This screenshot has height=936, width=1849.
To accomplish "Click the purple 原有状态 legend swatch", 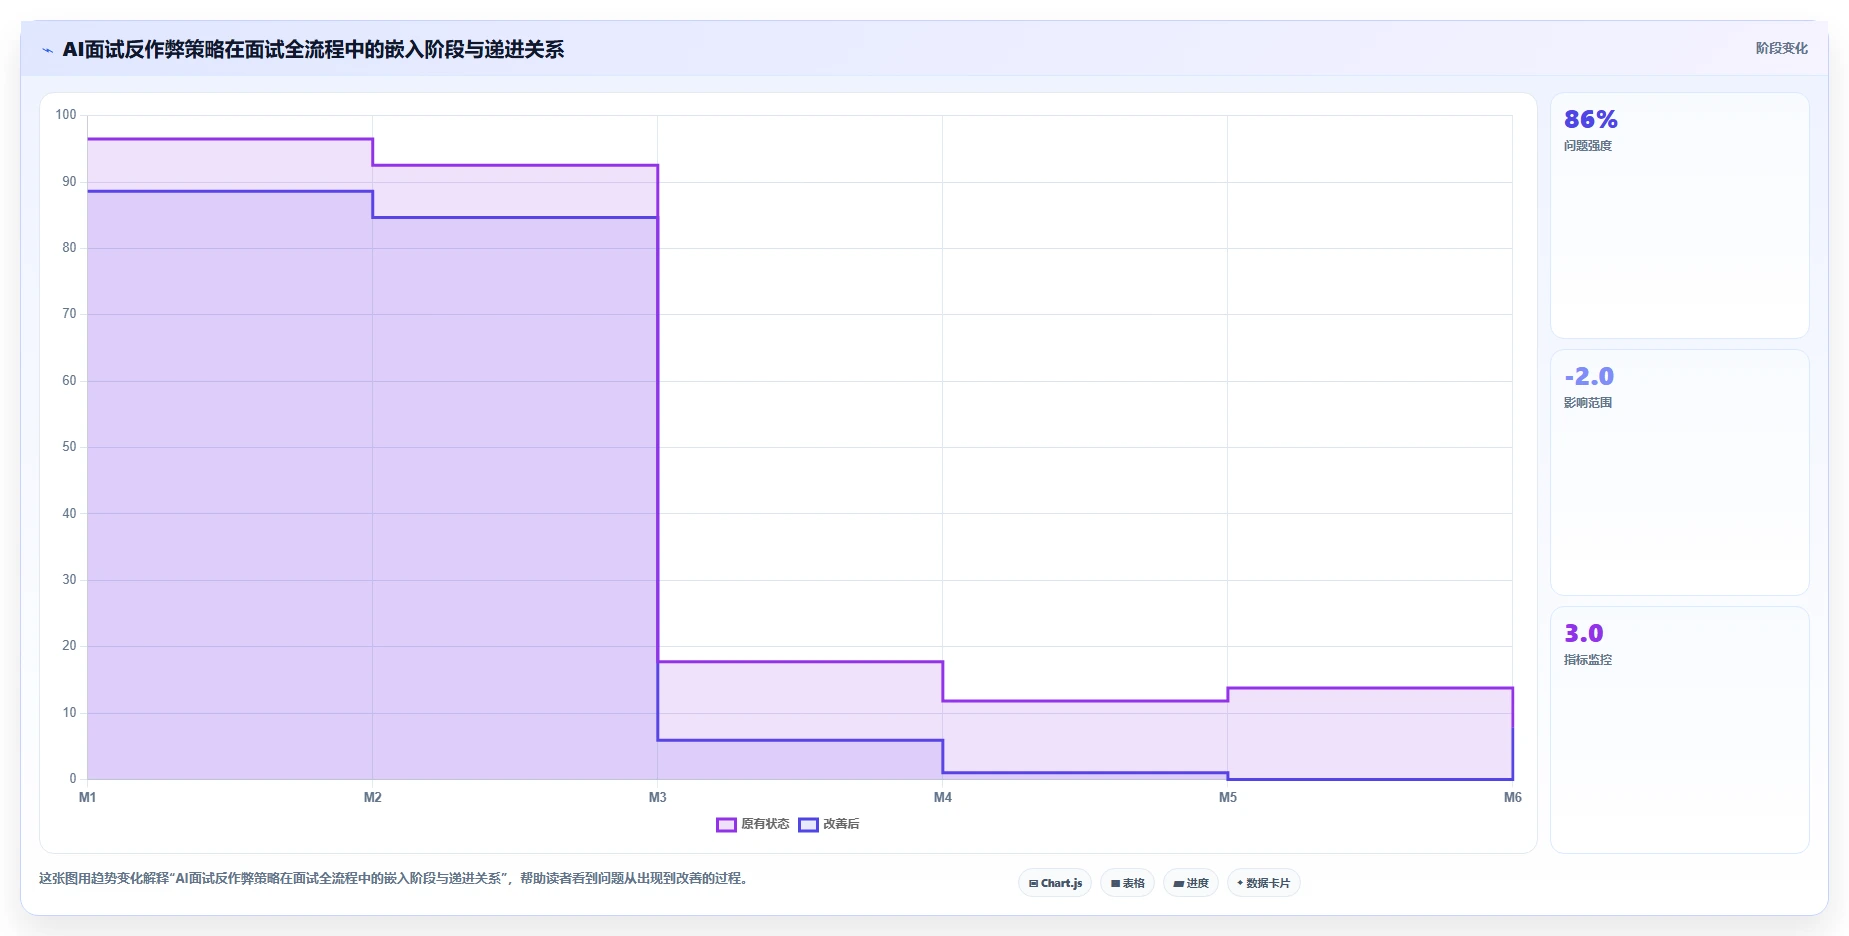I will [x=726, y=825].
